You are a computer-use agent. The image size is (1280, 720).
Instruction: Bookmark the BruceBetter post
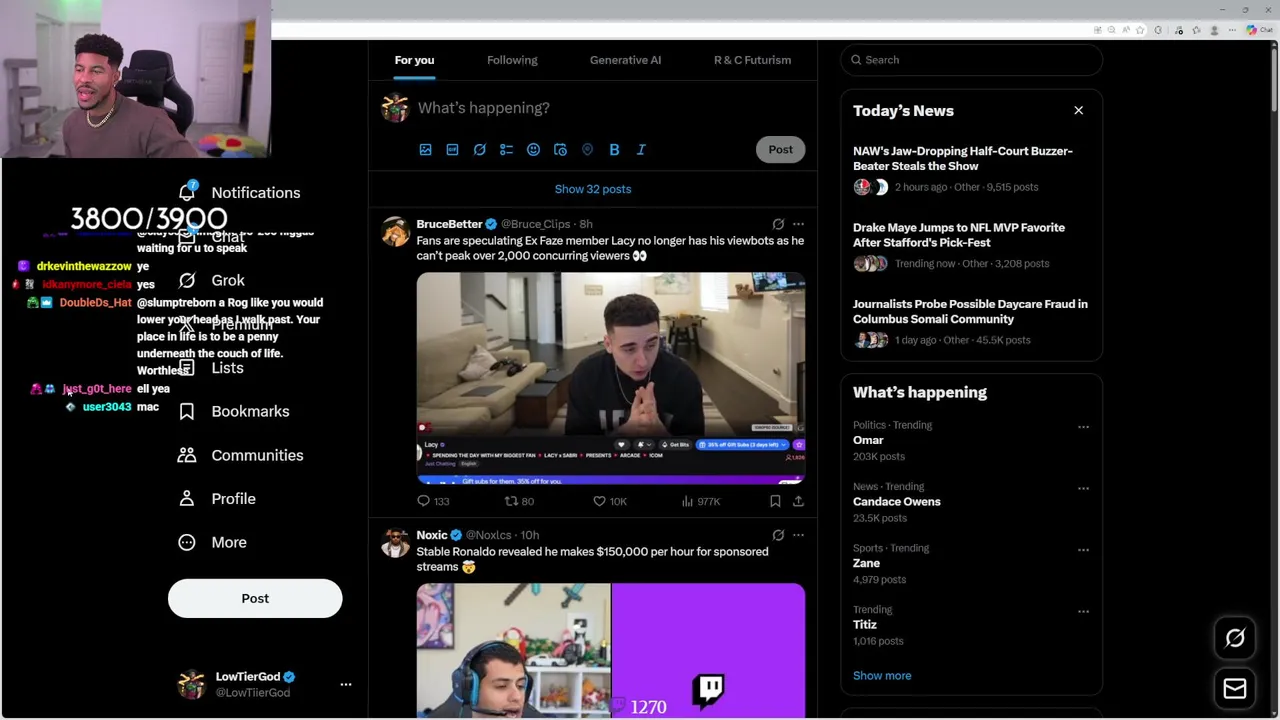tap(775, 501)
